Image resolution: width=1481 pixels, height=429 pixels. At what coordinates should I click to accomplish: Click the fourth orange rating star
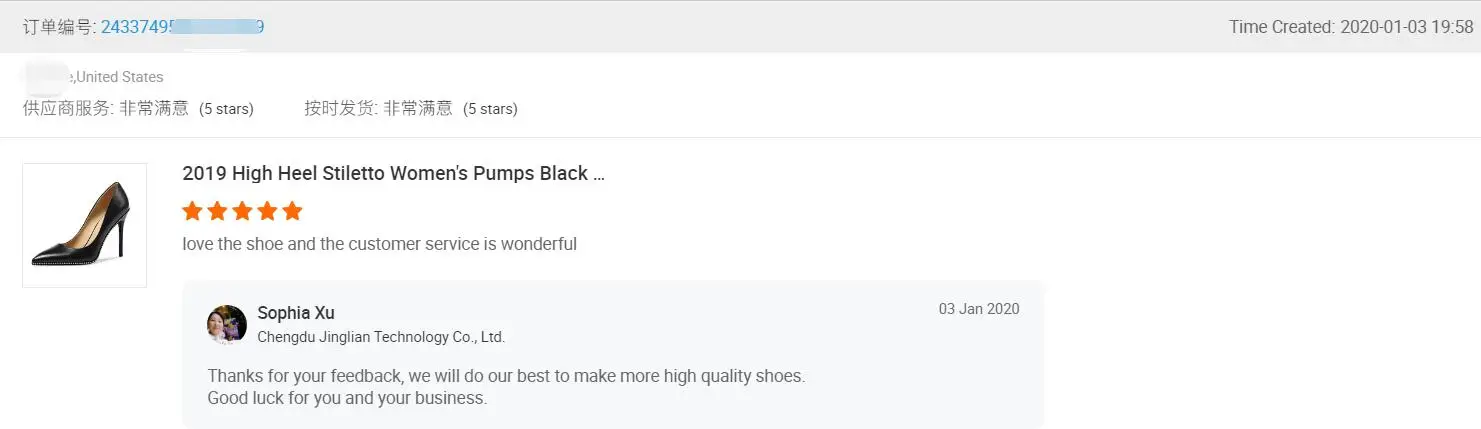click(267, 211)
